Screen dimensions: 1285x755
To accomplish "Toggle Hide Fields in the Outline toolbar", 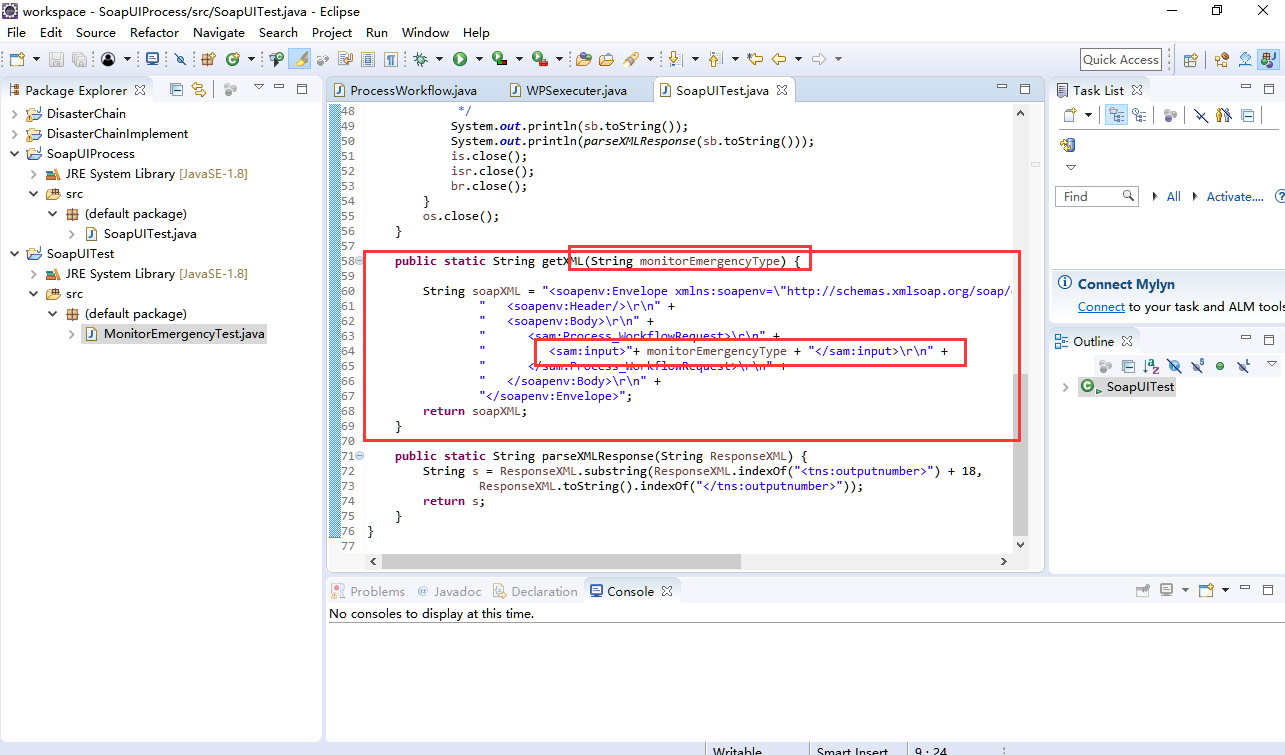I will point(1172,366).
